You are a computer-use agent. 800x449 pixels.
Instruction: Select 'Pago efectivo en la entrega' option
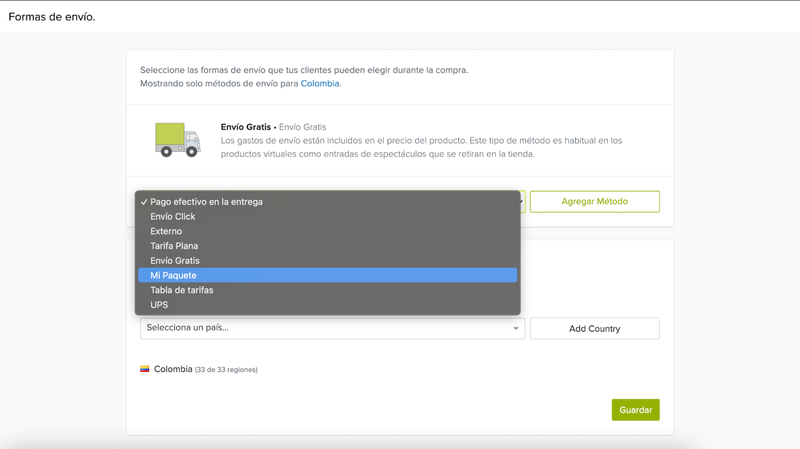[x=206, y=202]
